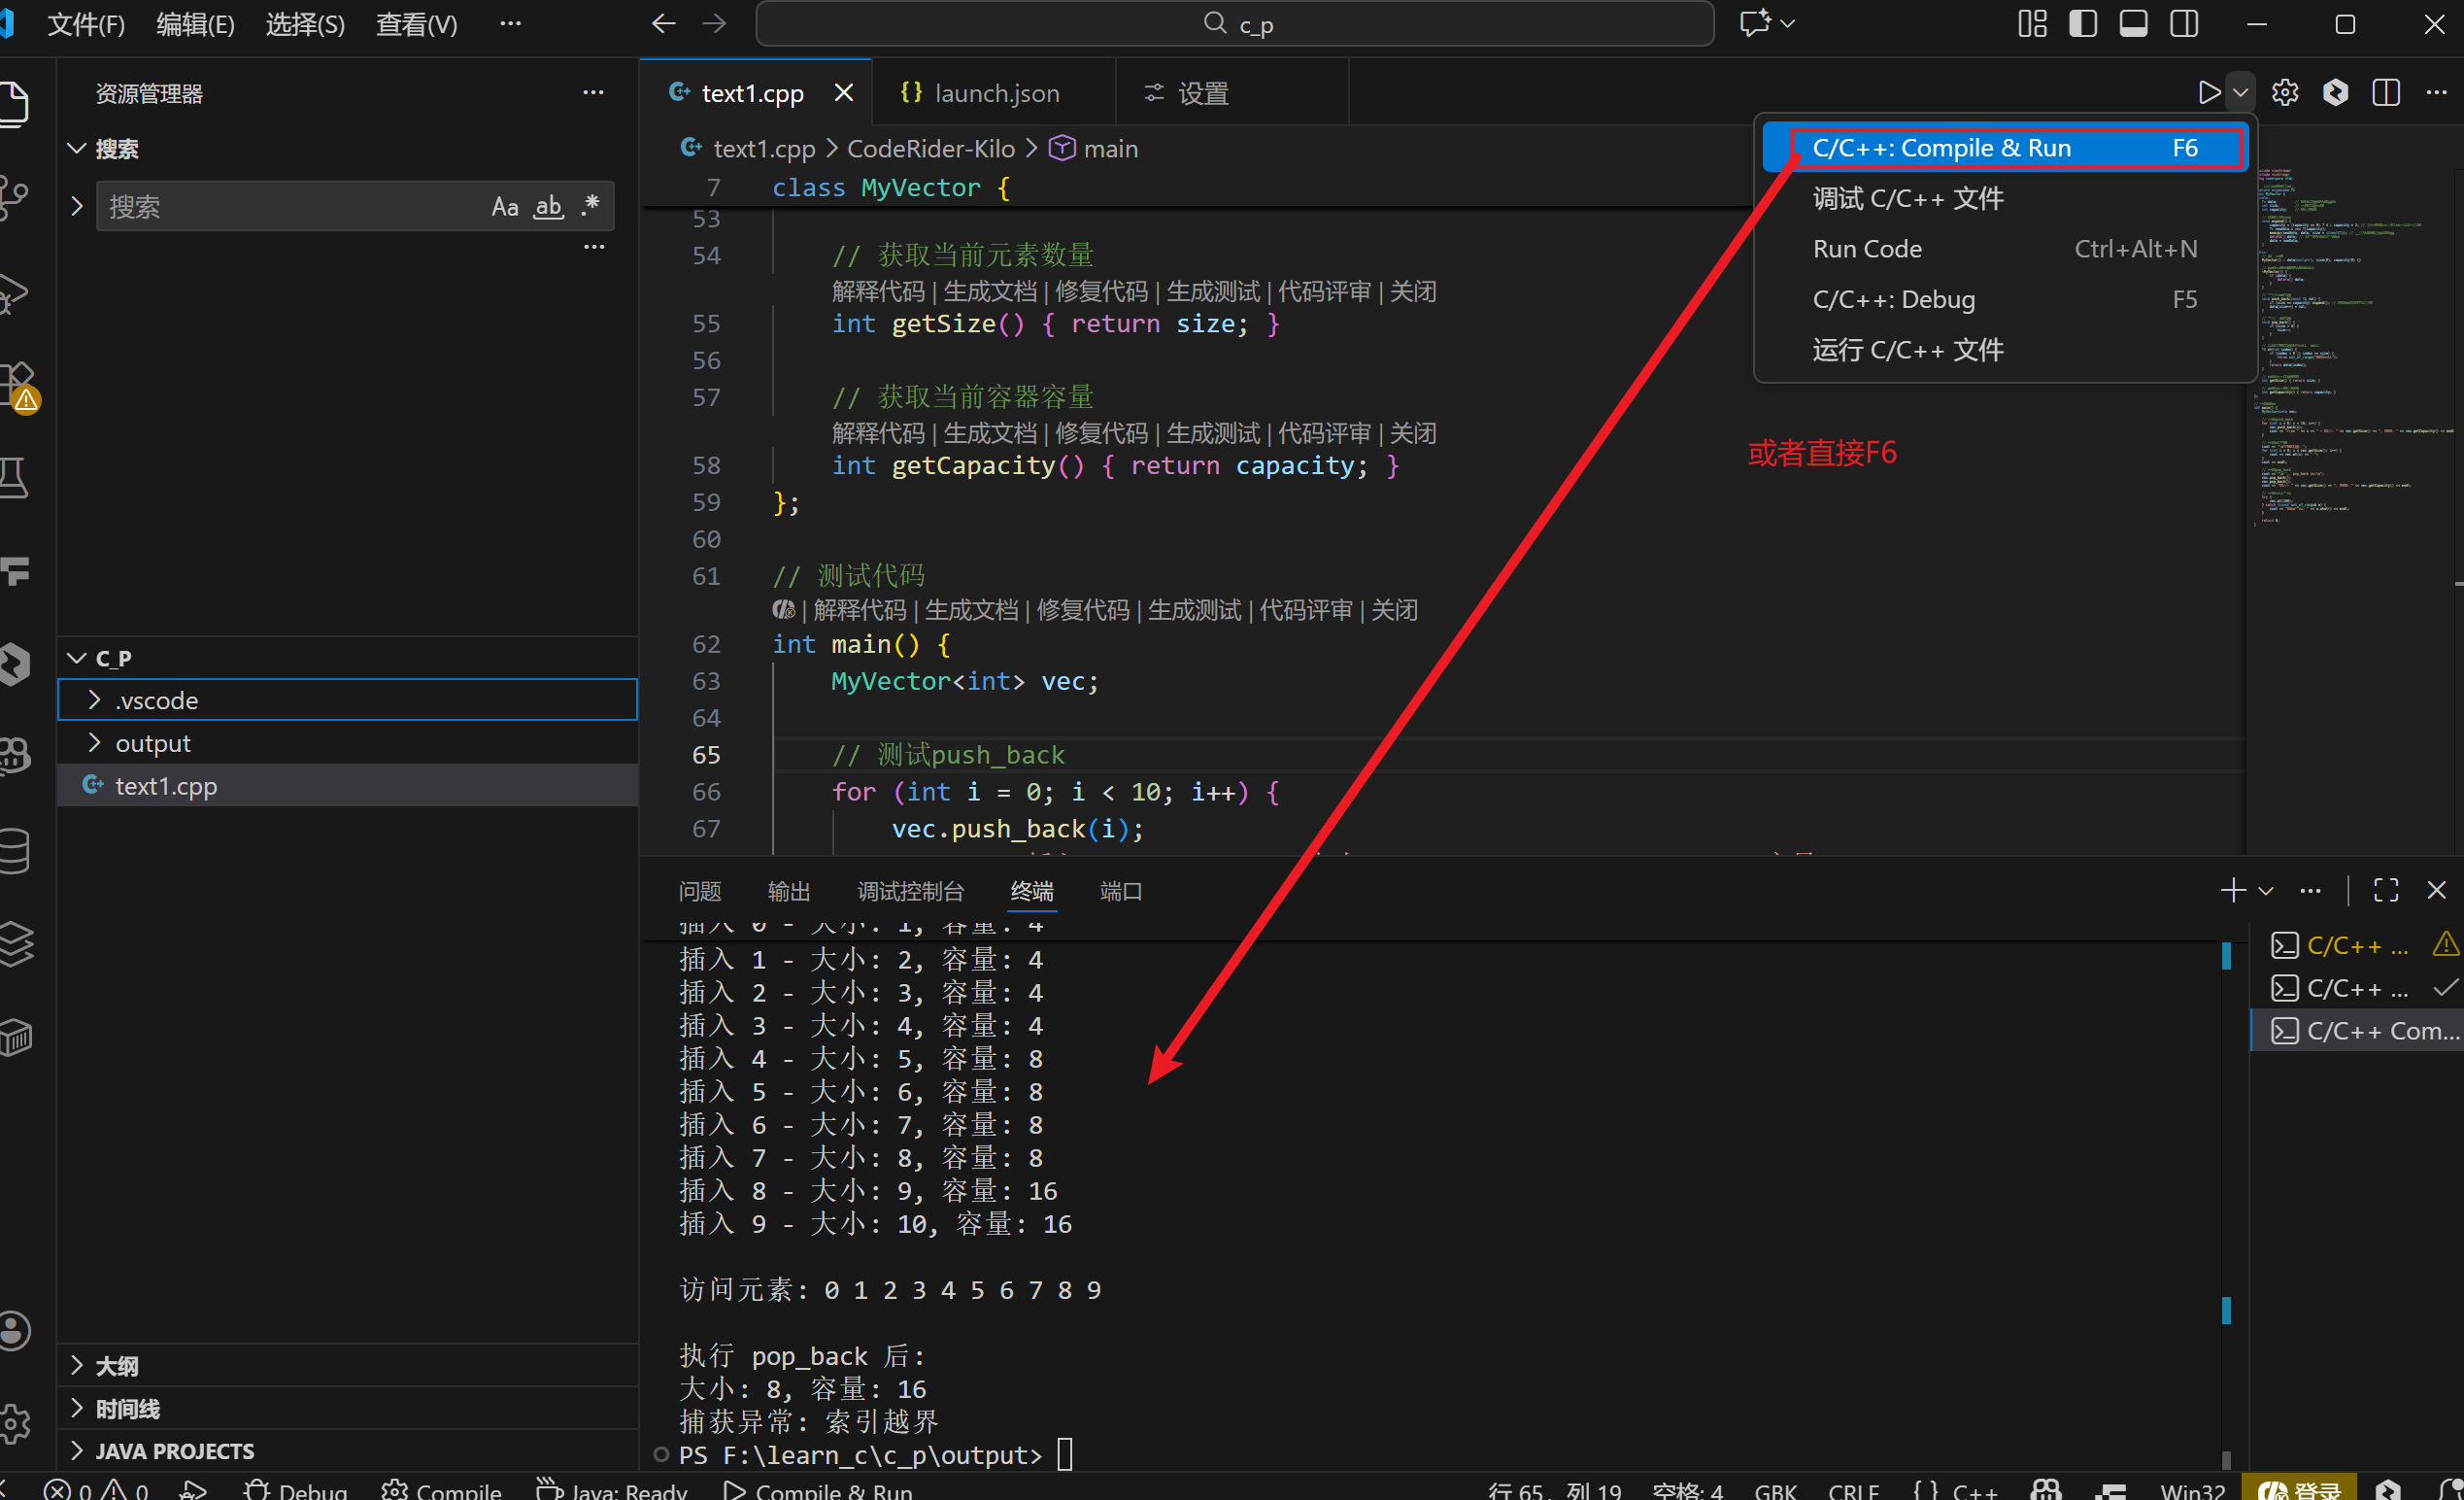Expand the .vscode folder
This screenshot has width=2464, height=1500.
click(156, 700)
